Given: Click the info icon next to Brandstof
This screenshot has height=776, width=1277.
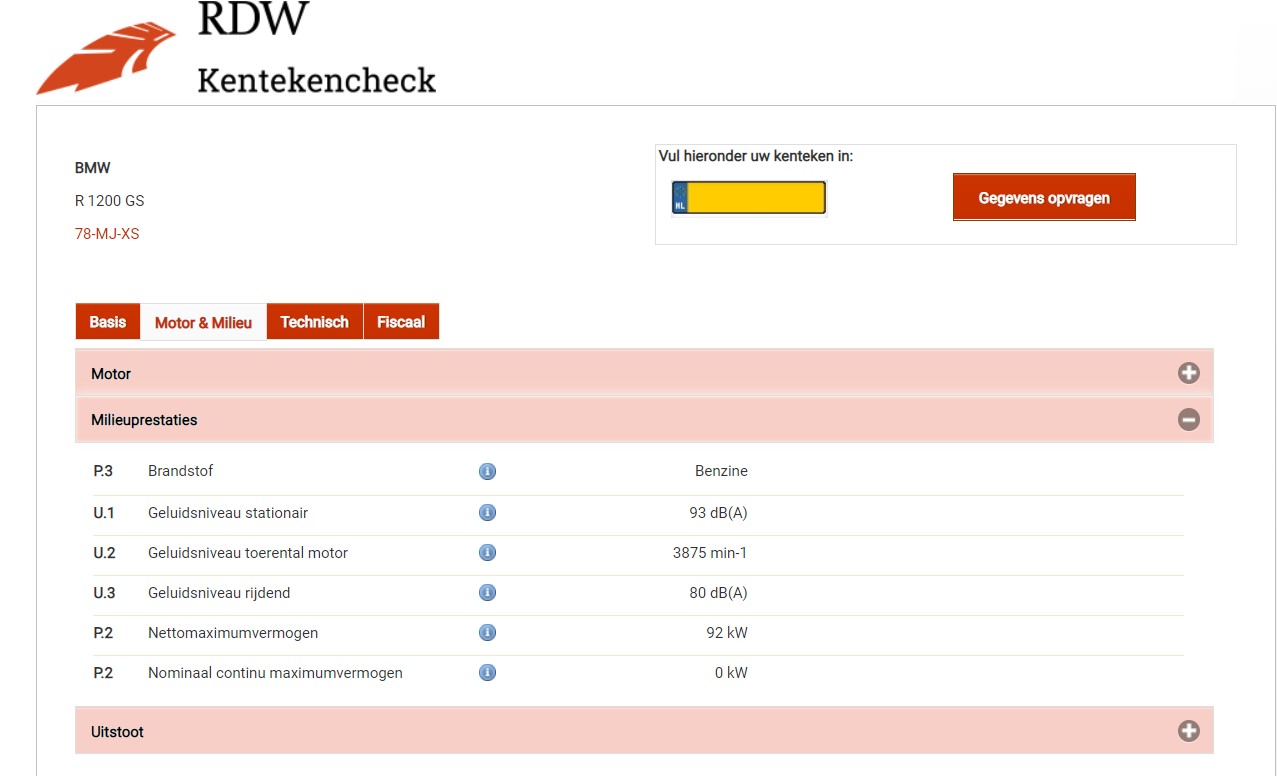Looking at the screenshot, I should coord(487,471).
